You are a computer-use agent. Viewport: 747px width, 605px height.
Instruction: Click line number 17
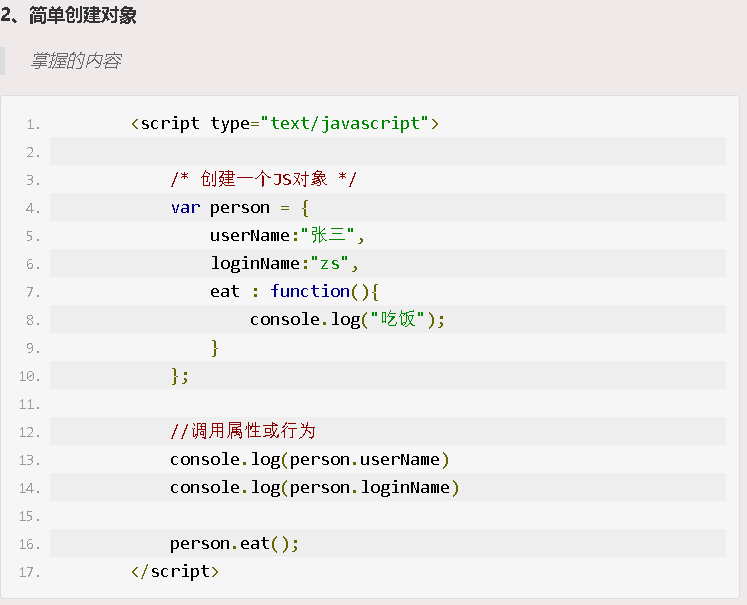click(30, 573)
